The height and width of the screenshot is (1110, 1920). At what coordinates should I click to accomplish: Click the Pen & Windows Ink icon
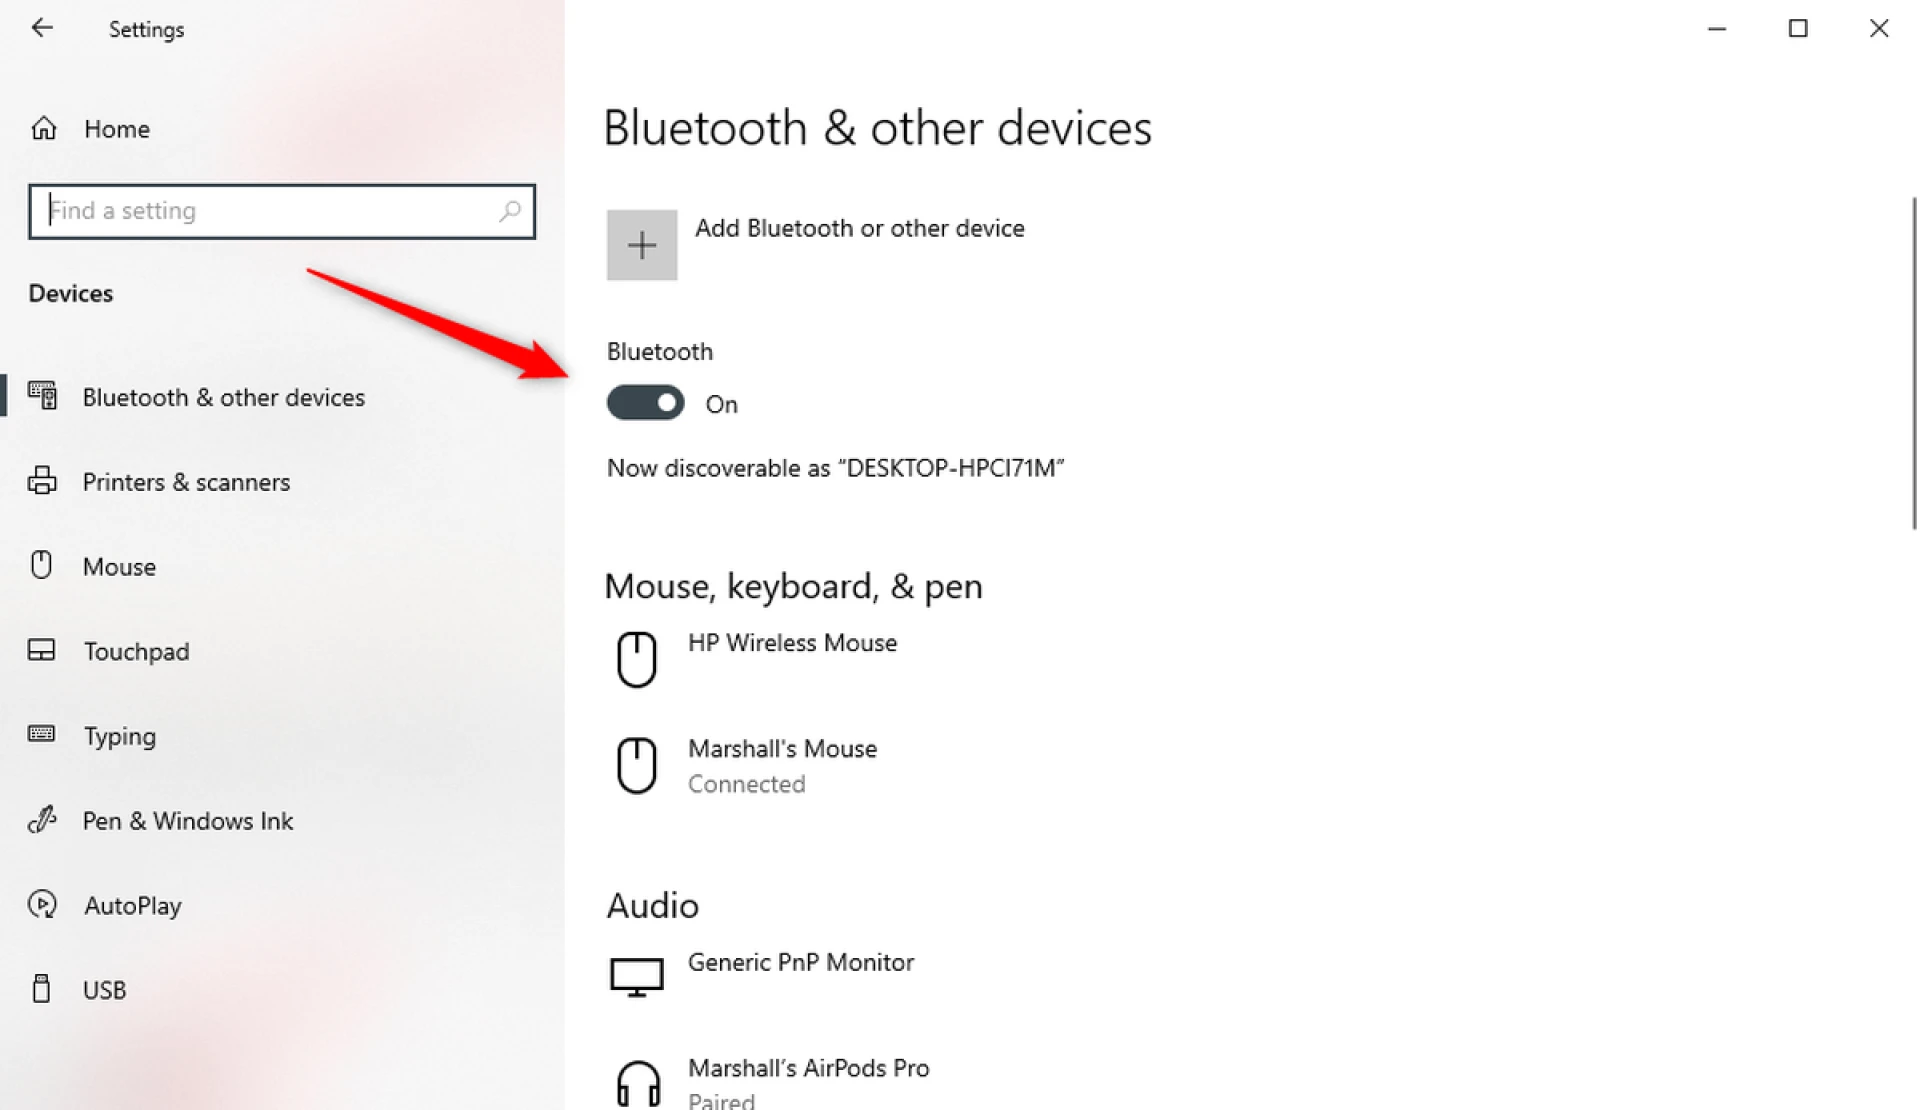tap(42, 820)
